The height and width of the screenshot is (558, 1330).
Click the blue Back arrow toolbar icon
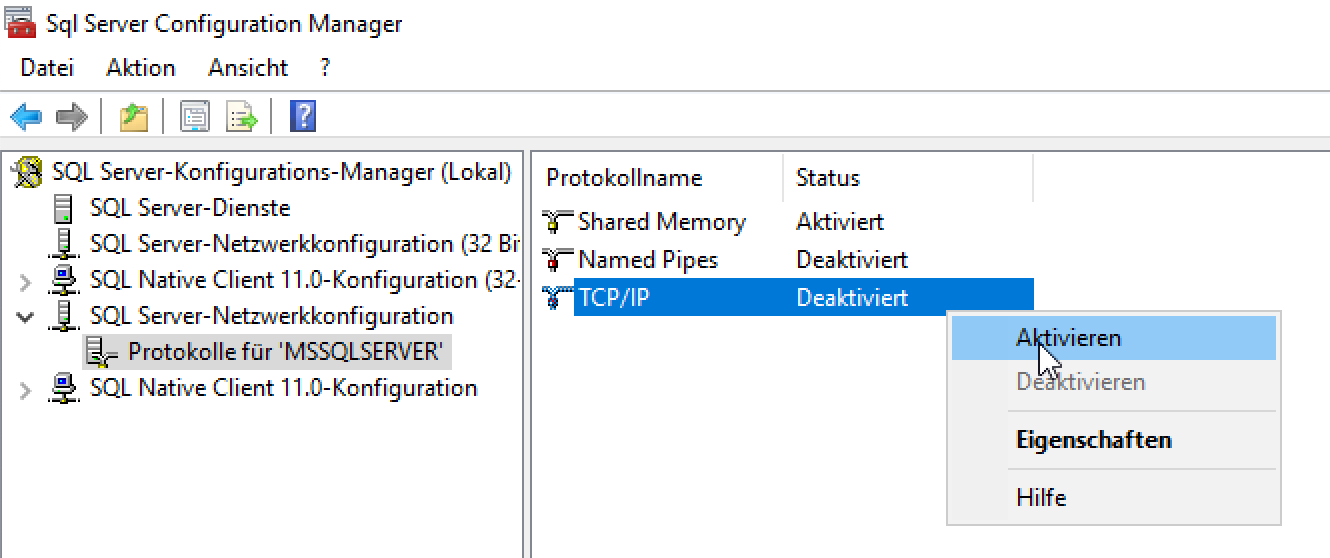click(x=26, y=117)
